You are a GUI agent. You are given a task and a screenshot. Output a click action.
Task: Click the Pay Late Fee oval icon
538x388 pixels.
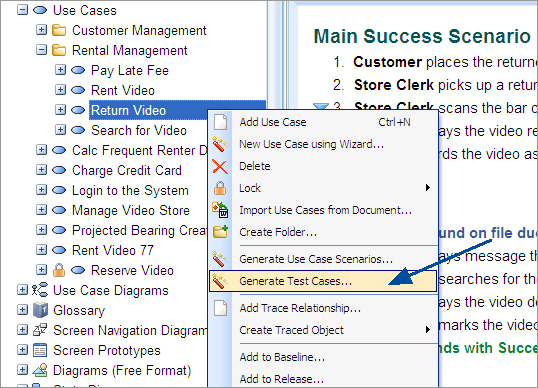[x=78, y=70]
